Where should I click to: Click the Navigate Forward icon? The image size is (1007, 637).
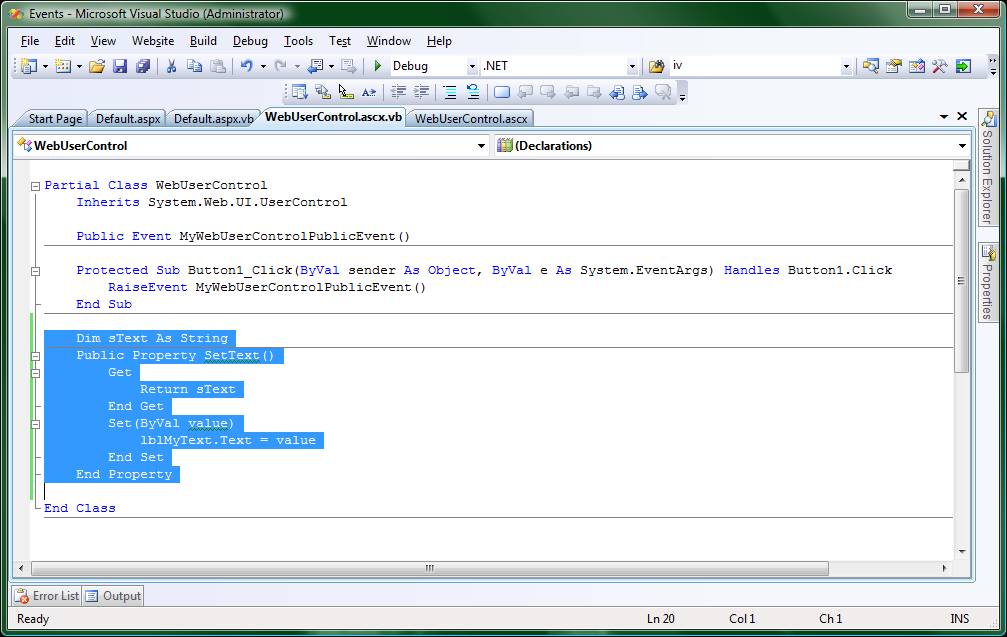point(349,66)
